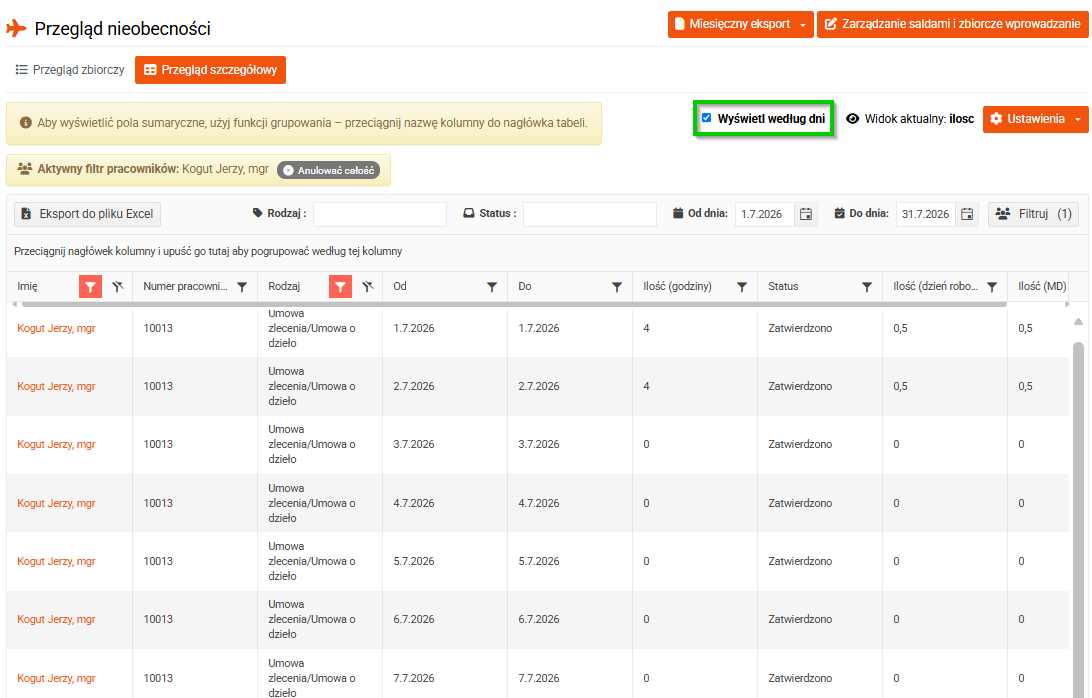Open 'Kogut Jerzy, mgr' link in the 3.7.2026 row
Viewport: 1092px width, 698px height.
click(56, 444)
